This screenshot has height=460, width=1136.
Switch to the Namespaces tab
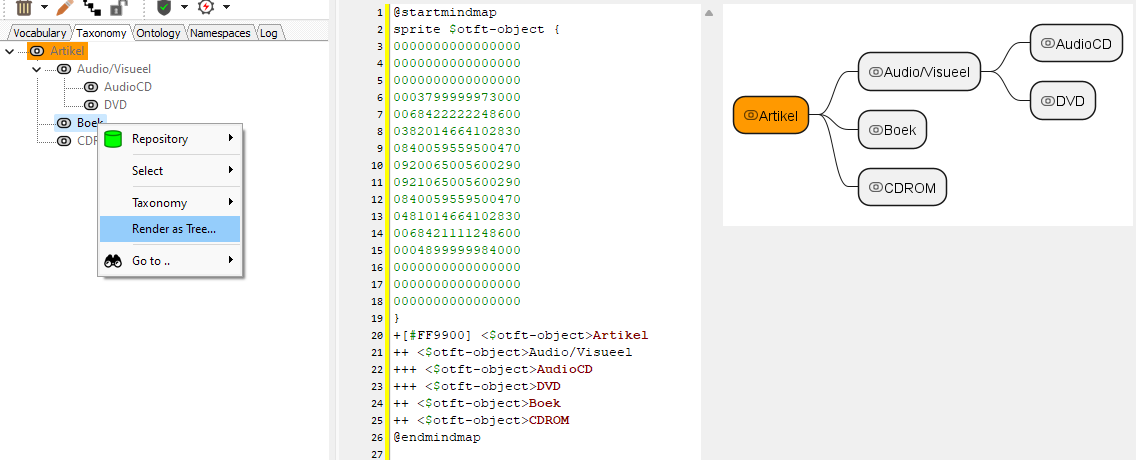(x=221, y=33)
